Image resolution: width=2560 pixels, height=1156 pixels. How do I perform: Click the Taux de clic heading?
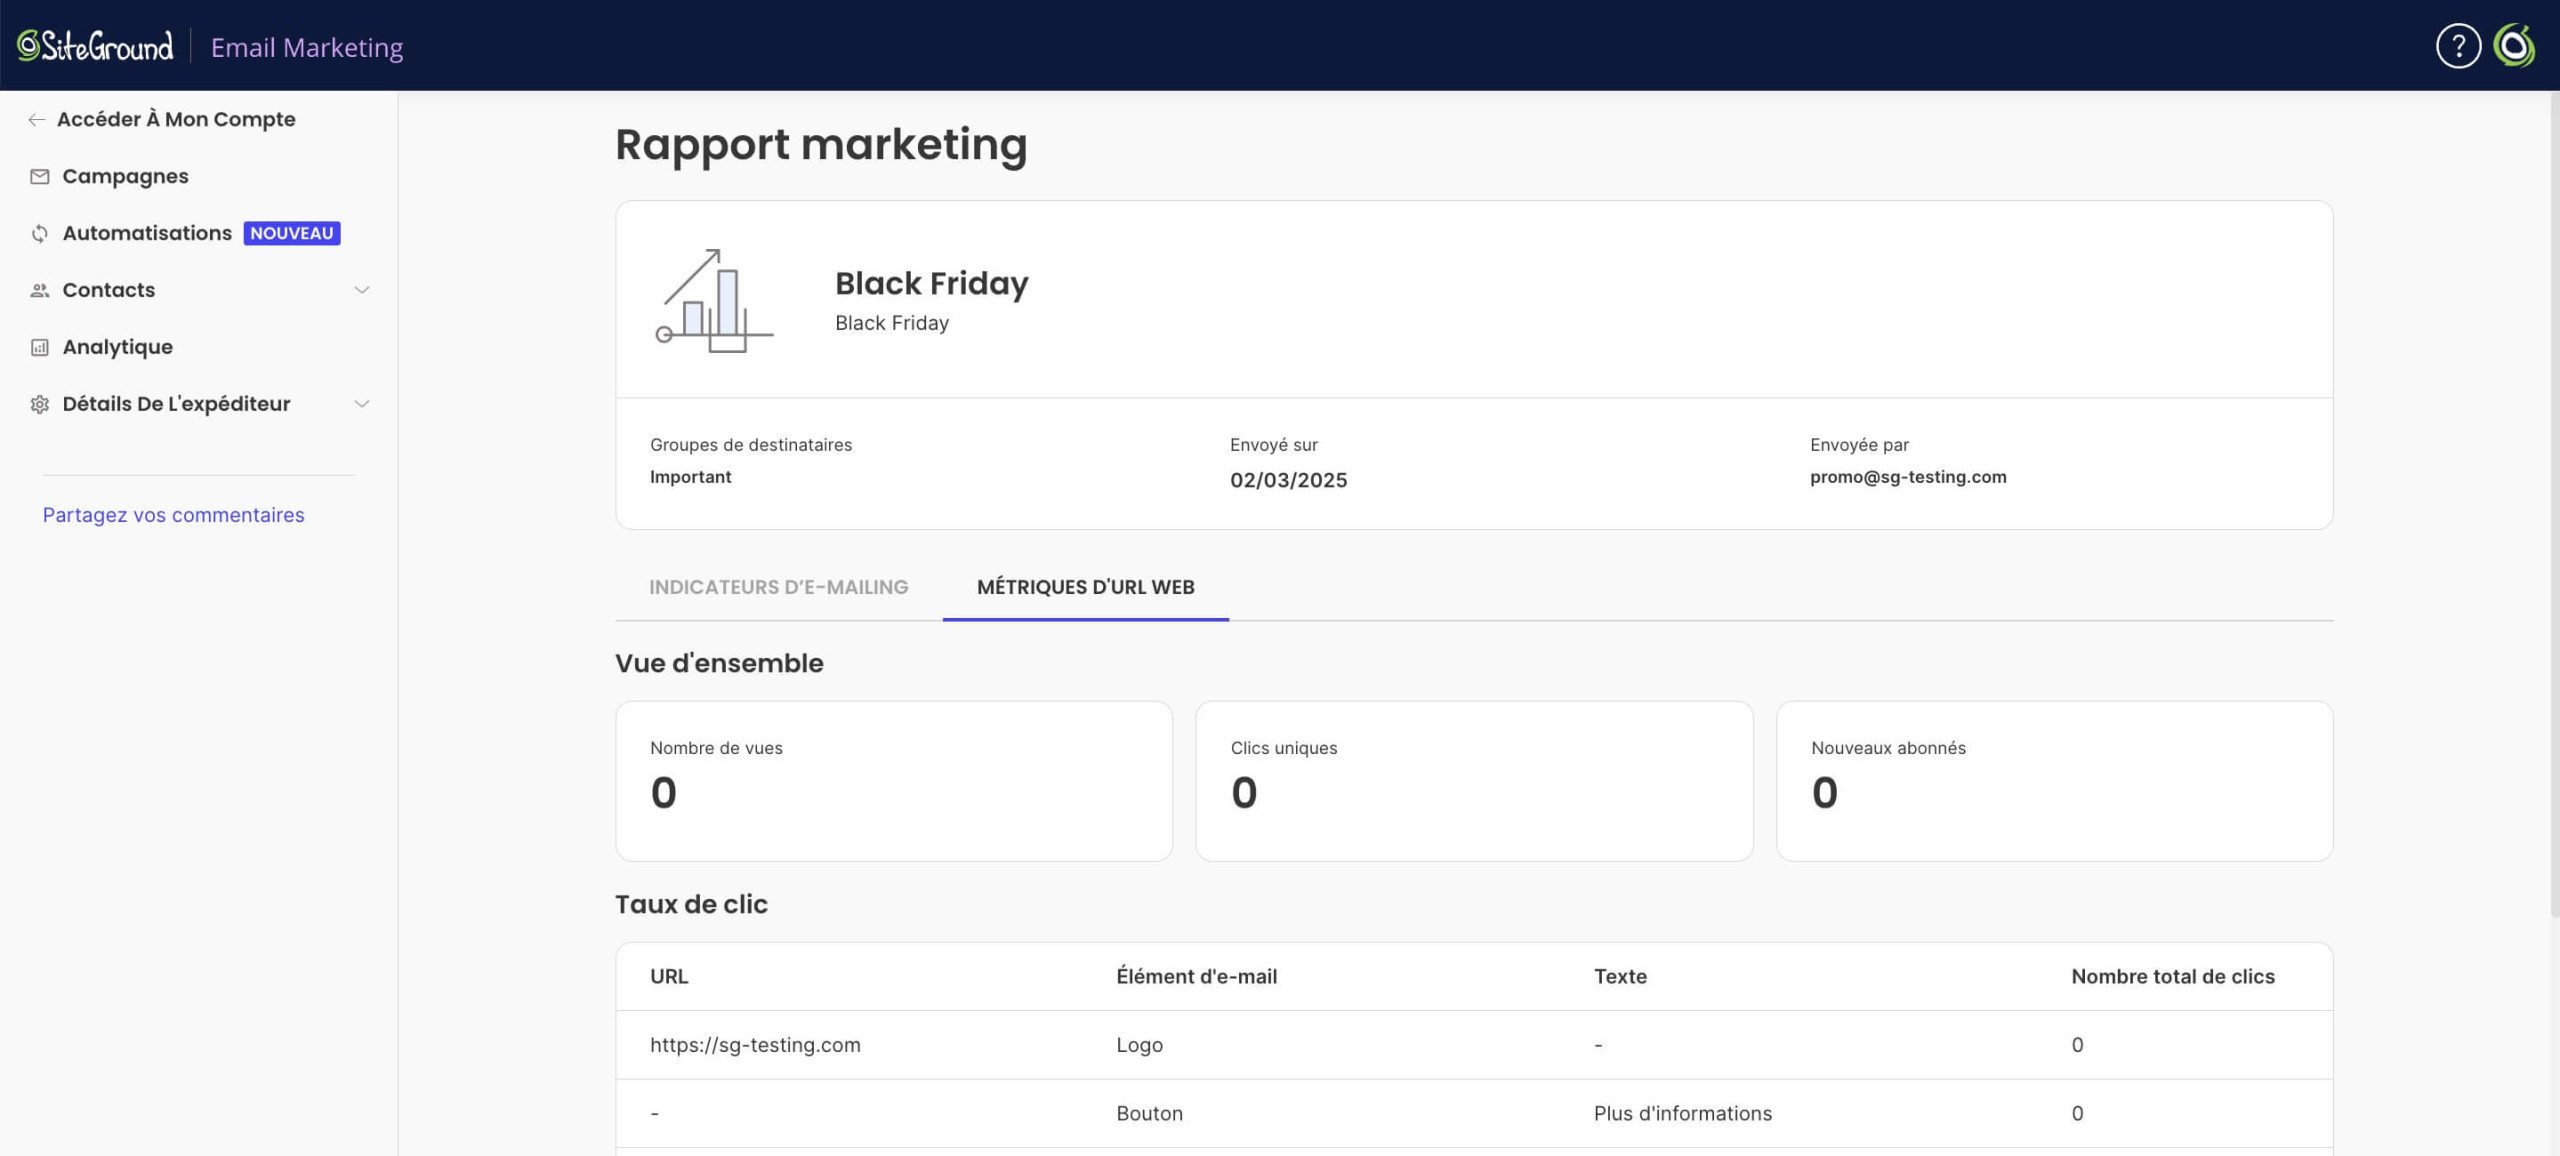click(691, 904)
